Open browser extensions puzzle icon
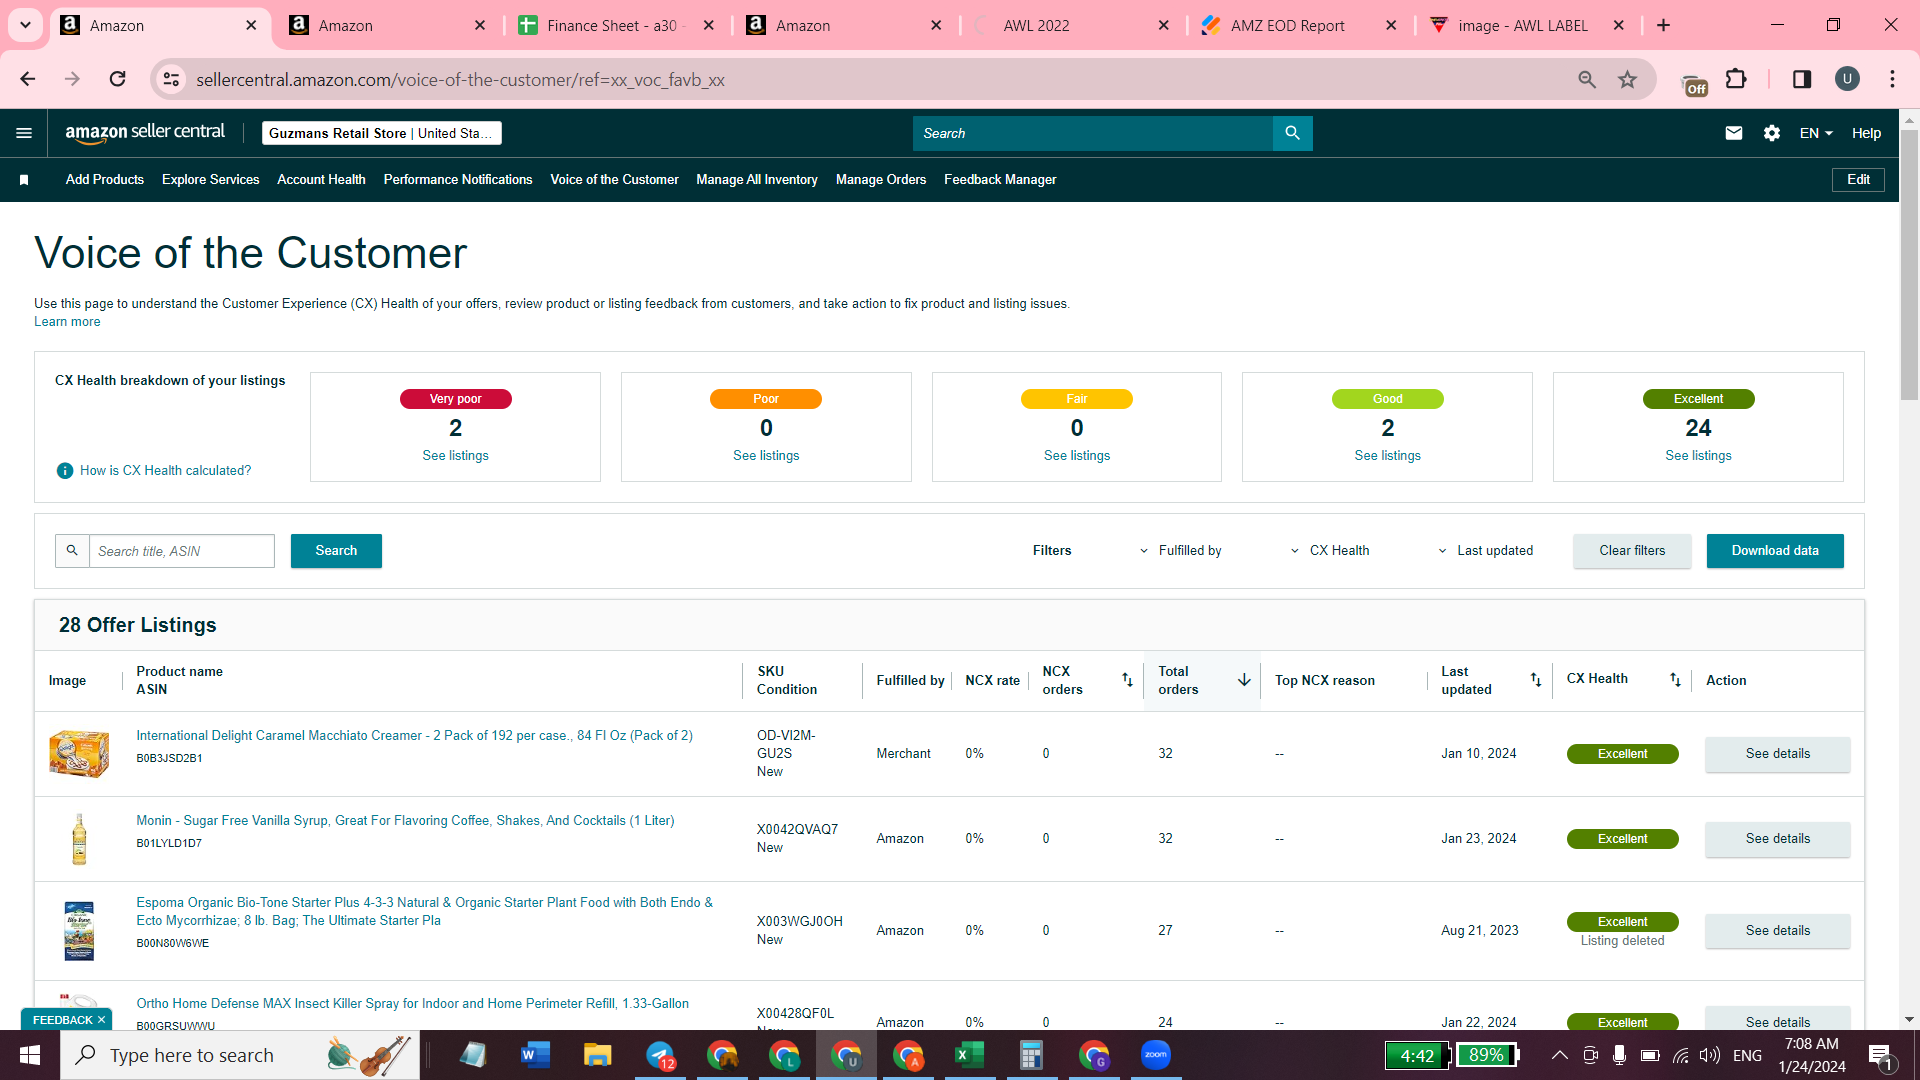 point(1737,79)
